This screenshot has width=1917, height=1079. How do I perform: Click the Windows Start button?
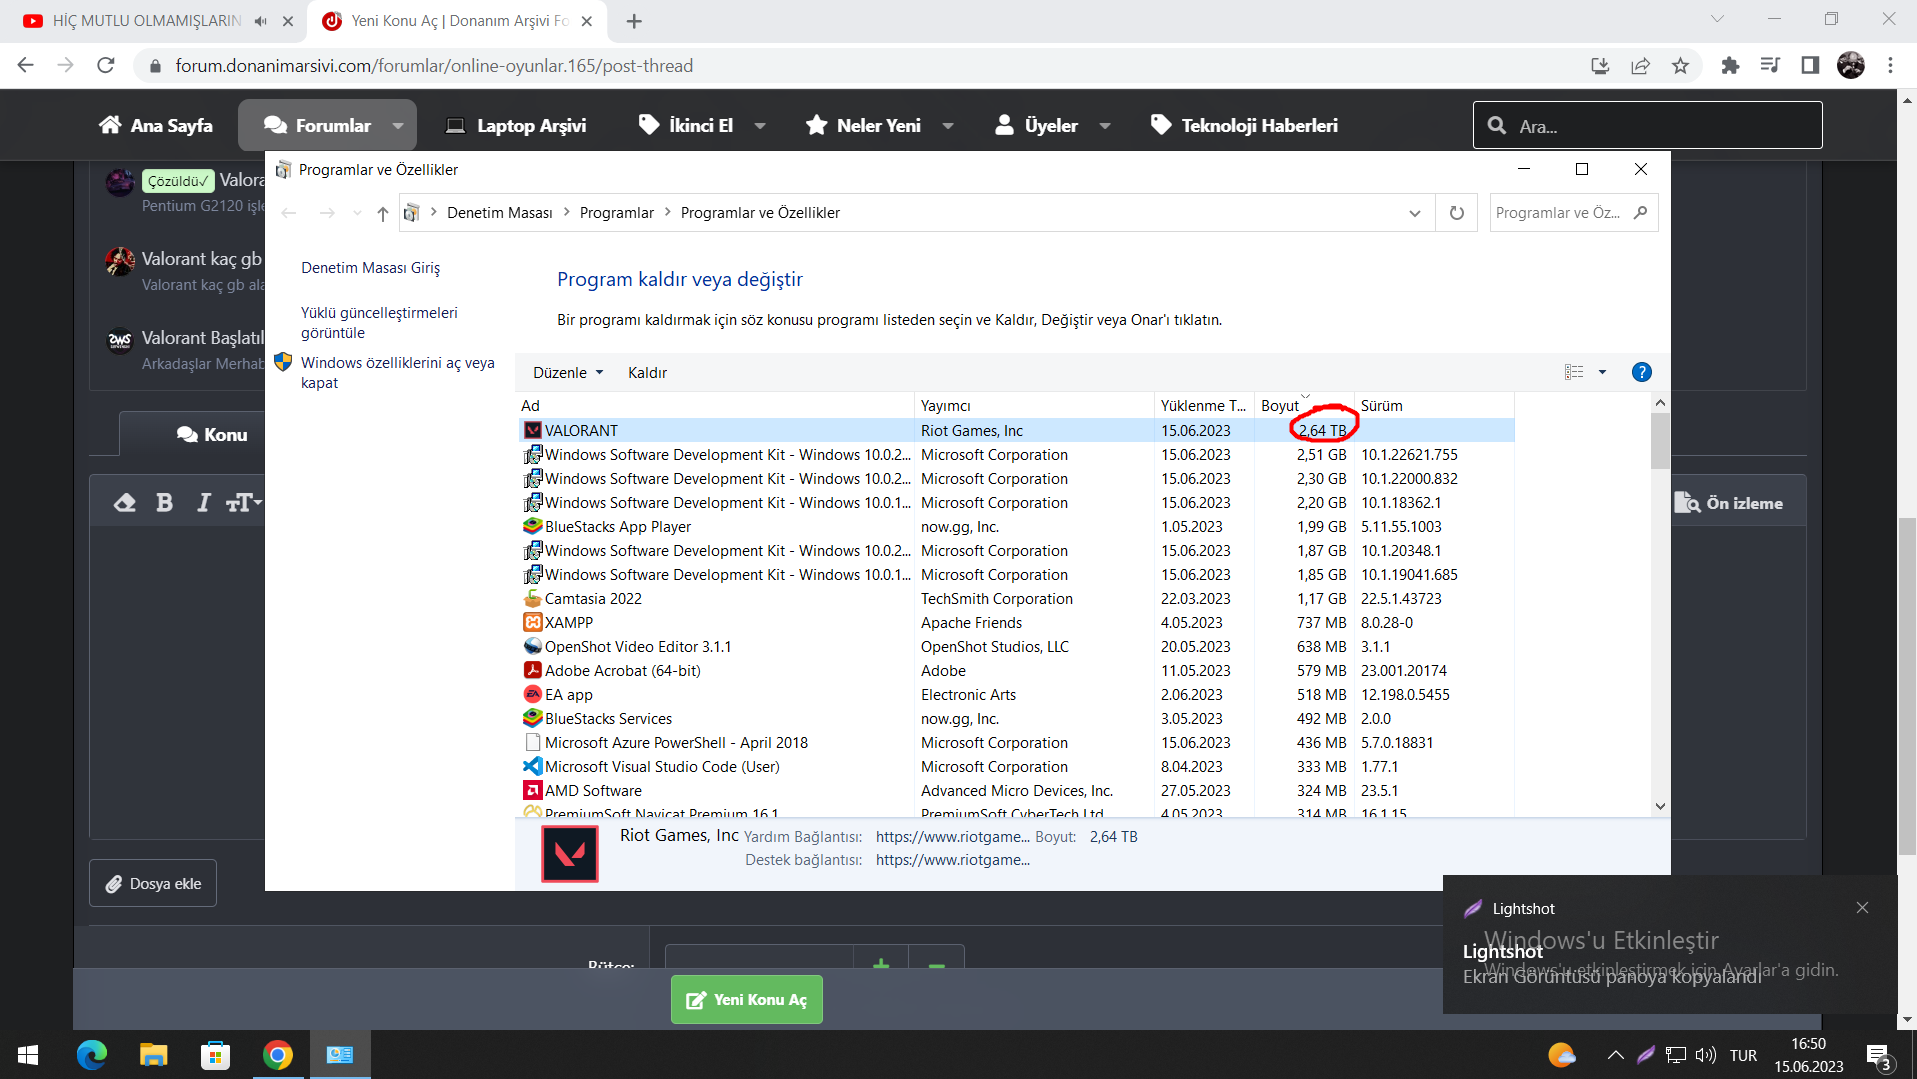(28, 1054)
